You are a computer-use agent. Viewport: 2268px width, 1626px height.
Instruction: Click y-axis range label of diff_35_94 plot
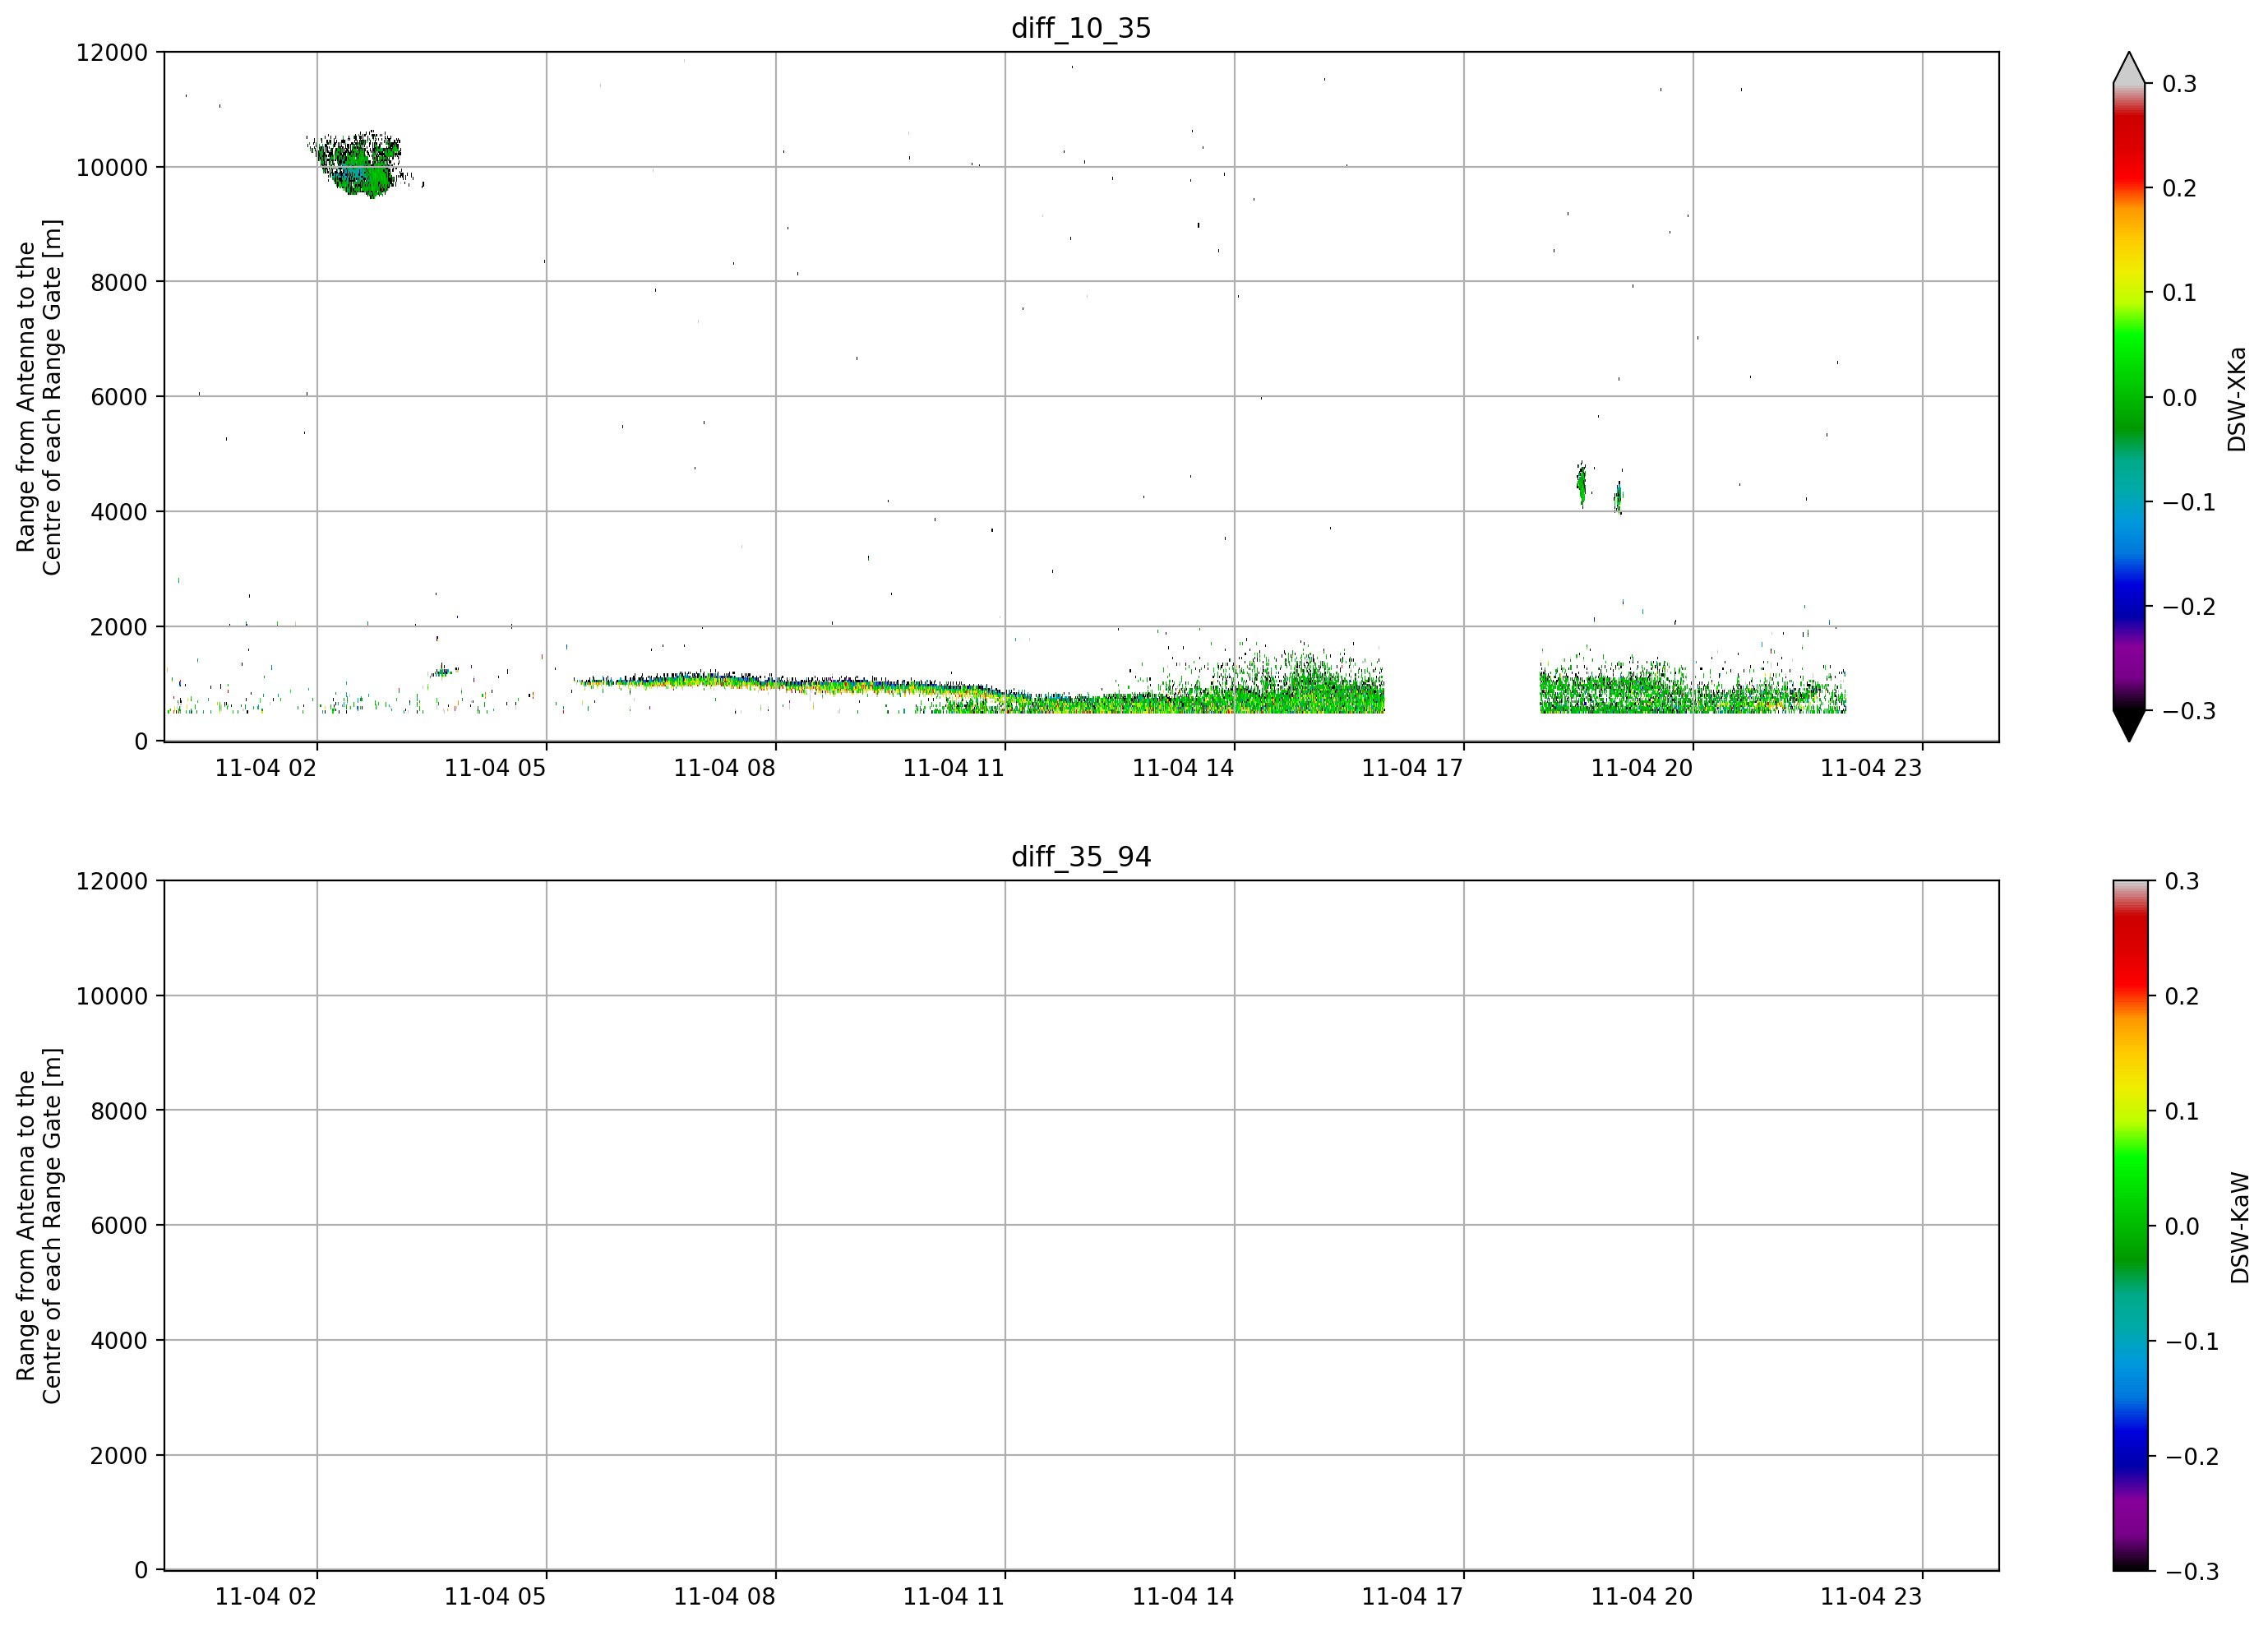(39, 1225)
